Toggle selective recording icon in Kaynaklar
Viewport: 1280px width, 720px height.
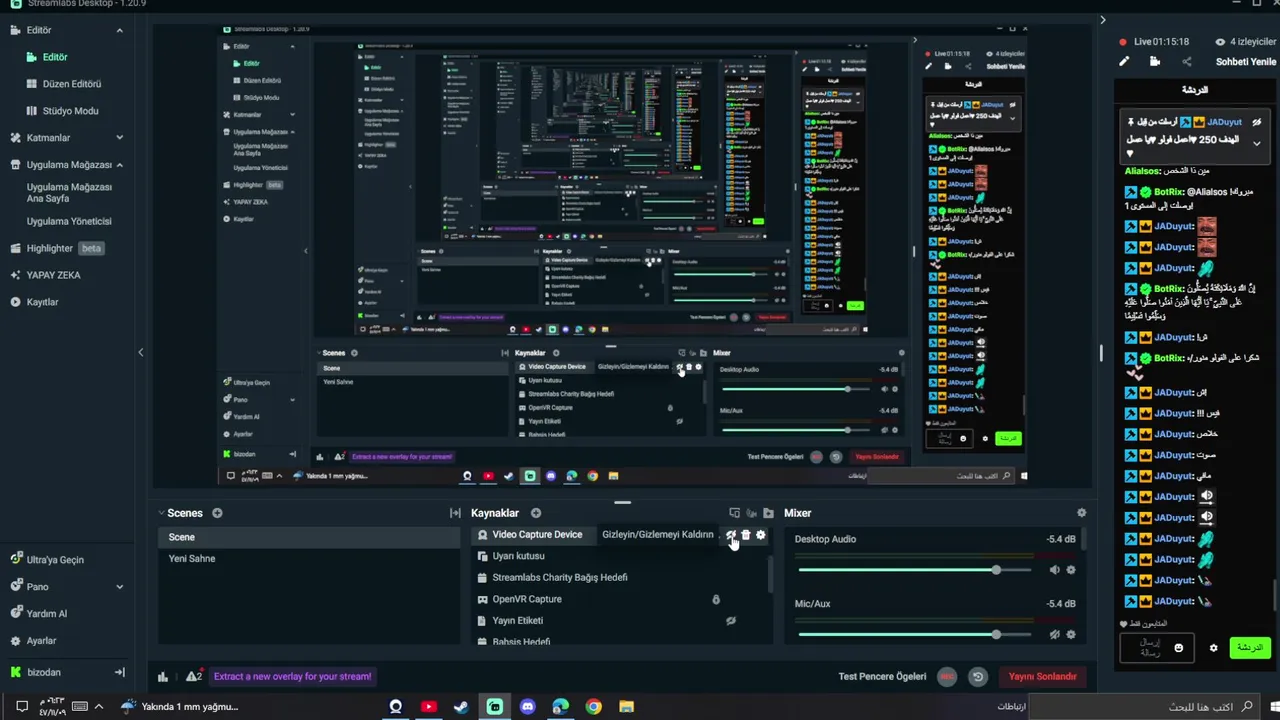[751, 513]
